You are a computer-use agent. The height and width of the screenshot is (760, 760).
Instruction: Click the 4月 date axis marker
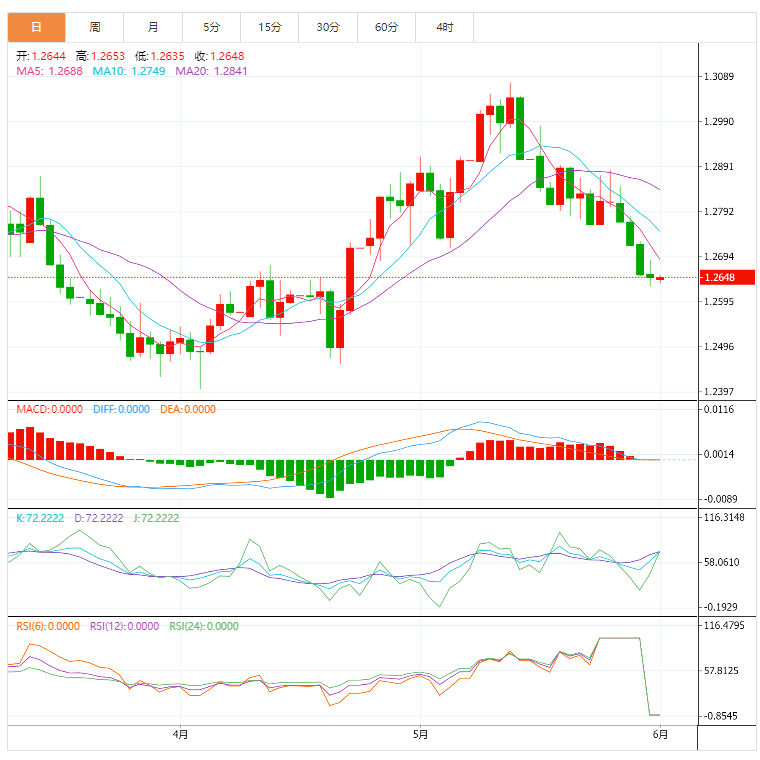[x=180, y=735]
